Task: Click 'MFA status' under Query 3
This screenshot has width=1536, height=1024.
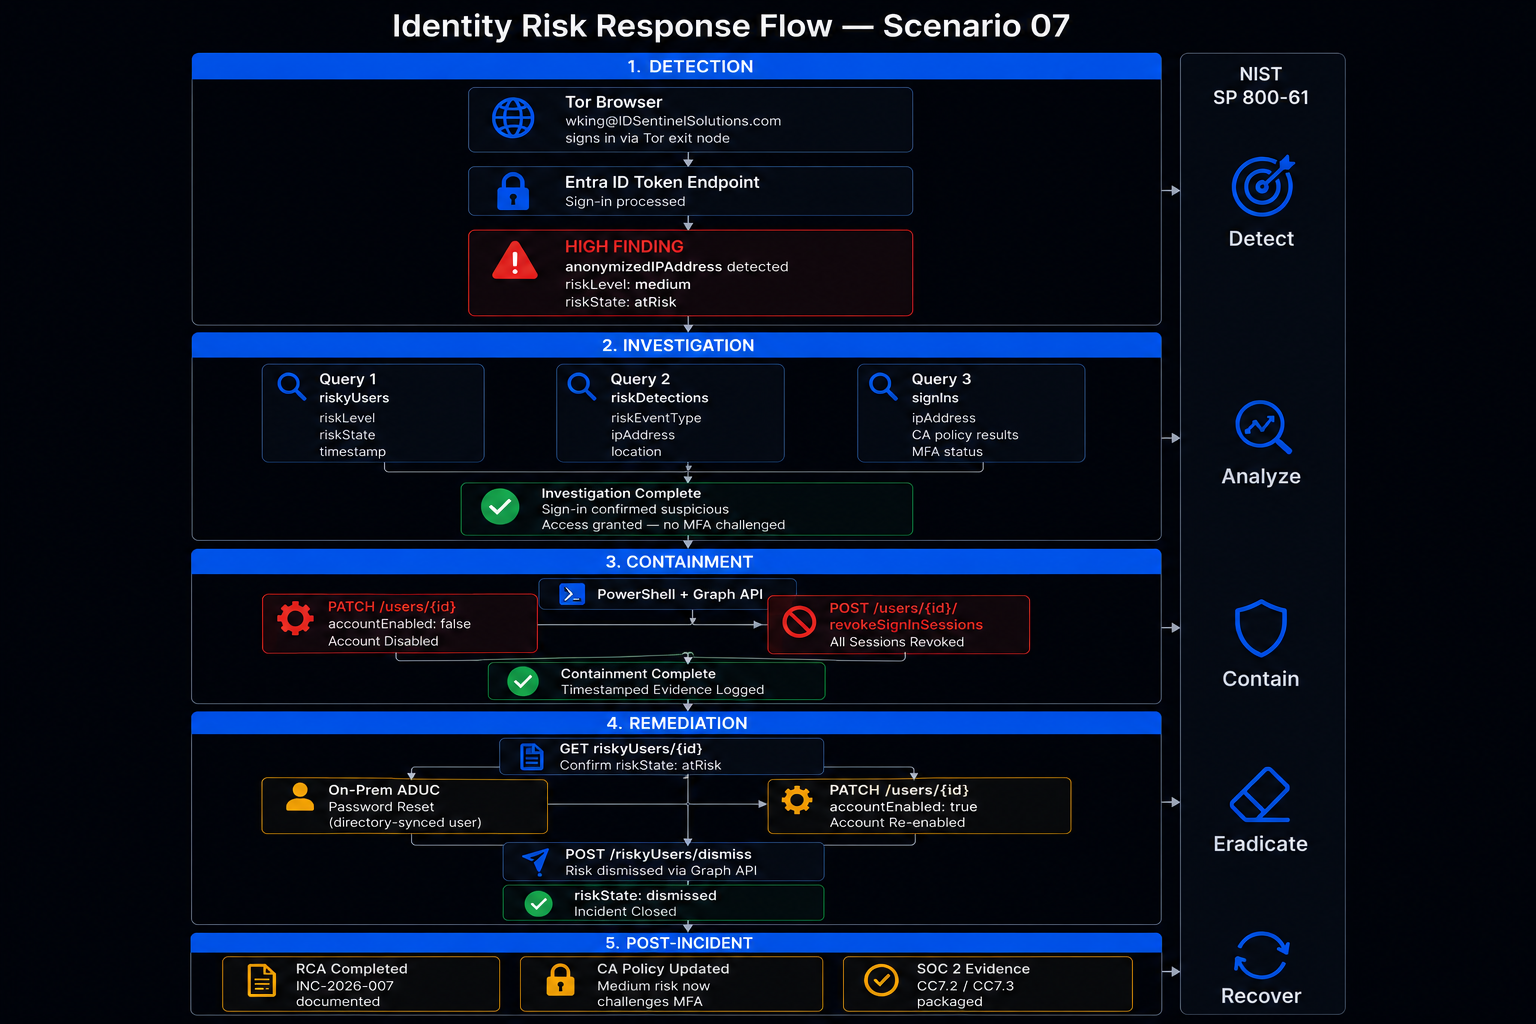Action: pos(947,452)
